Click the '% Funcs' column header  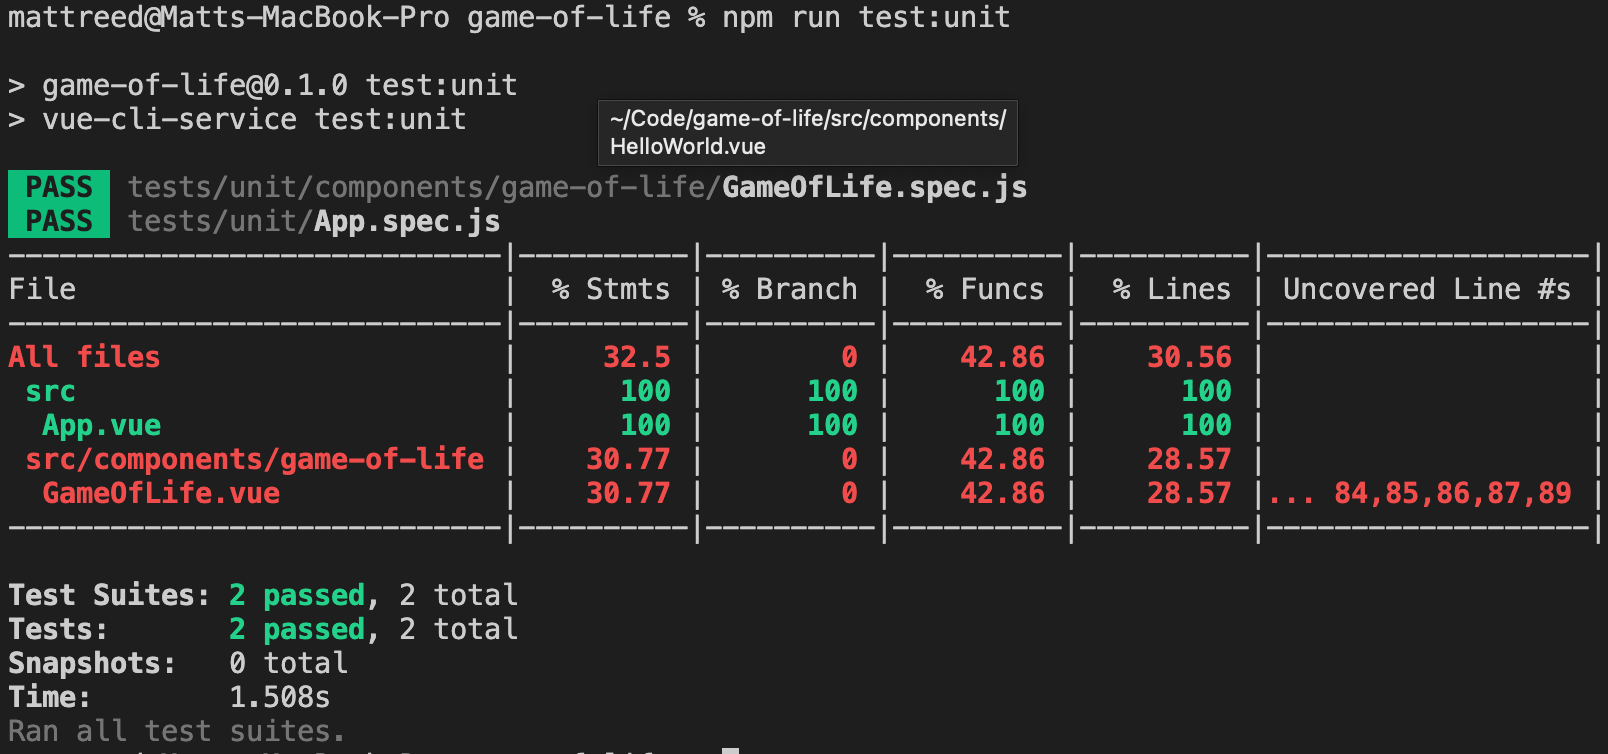tap(984, 289)
